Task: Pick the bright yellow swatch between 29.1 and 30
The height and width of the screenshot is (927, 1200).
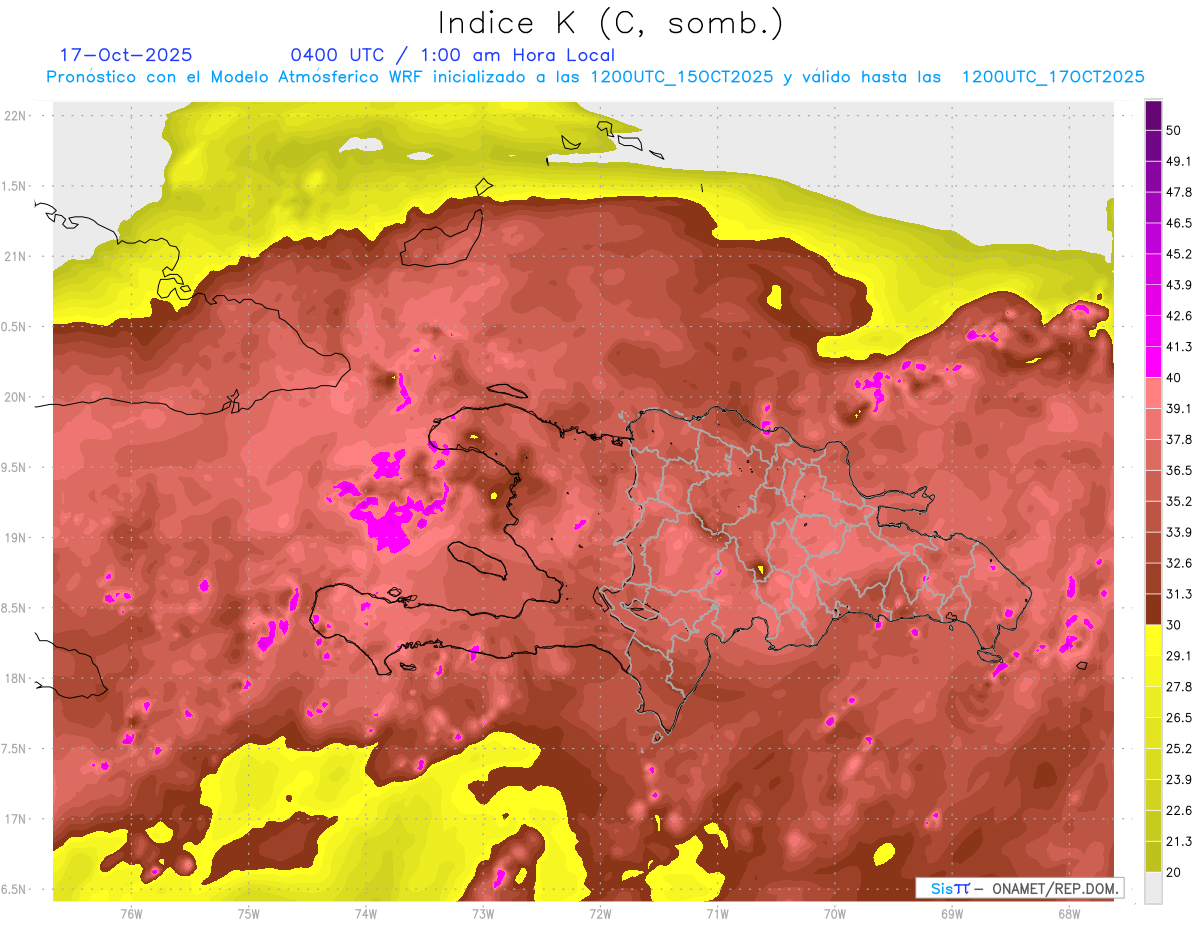Action: (1153, 641)
